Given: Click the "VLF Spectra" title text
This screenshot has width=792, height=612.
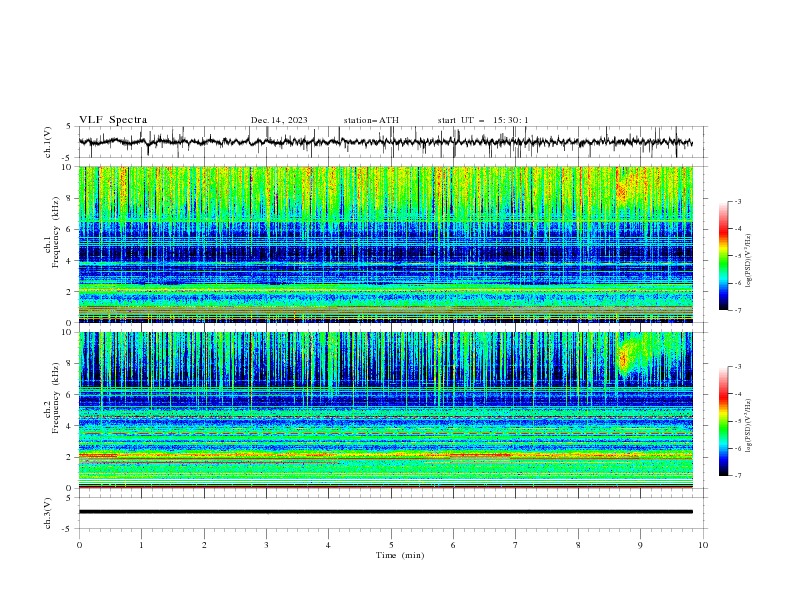Looking at the screenshot, I should (113, 120).
